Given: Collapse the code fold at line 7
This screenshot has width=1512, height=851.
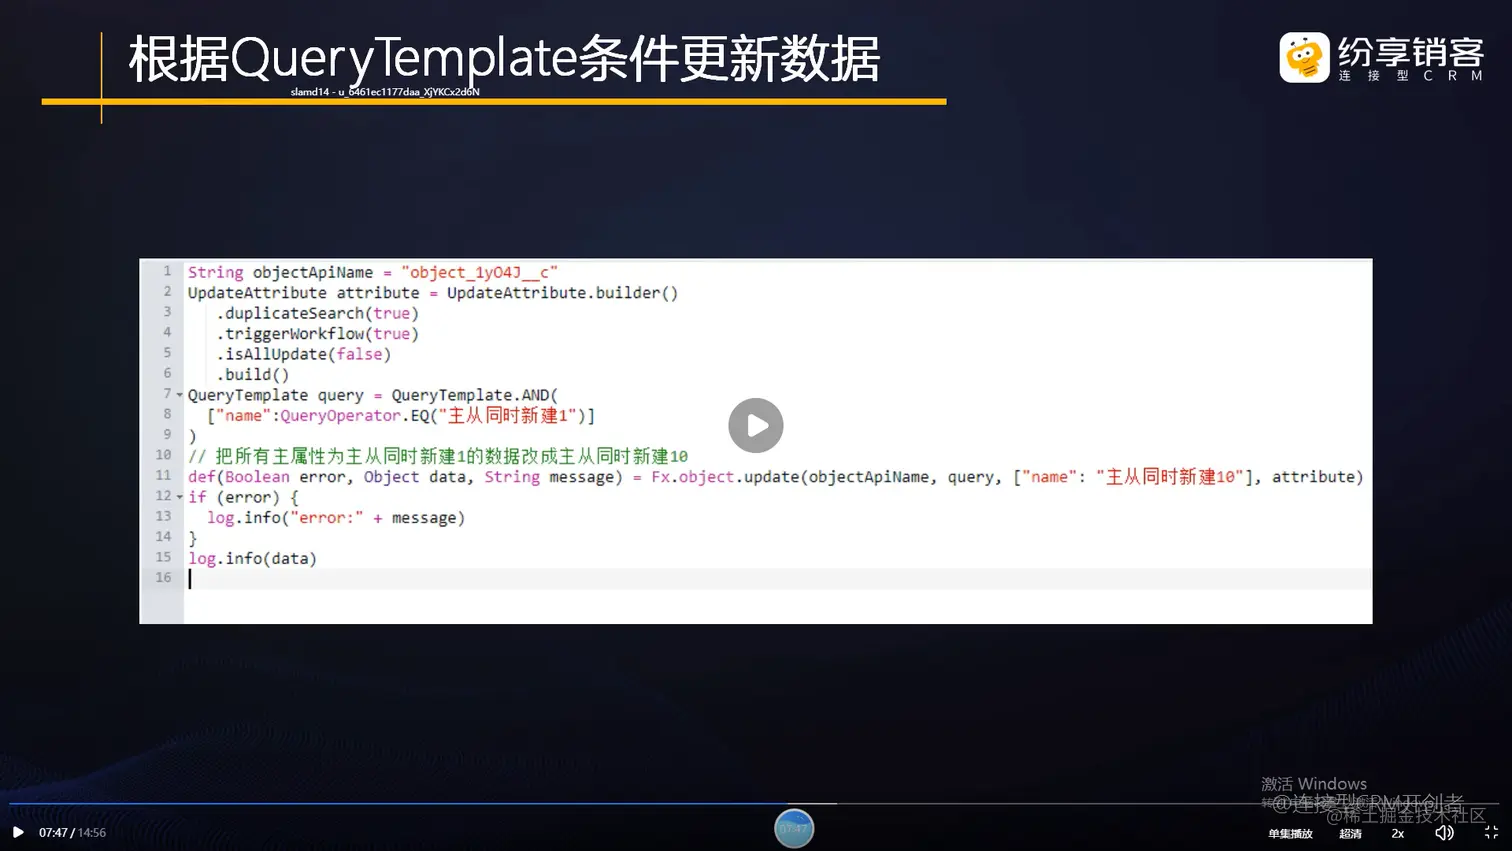Looking at the screenshot, I should [180, 395].
